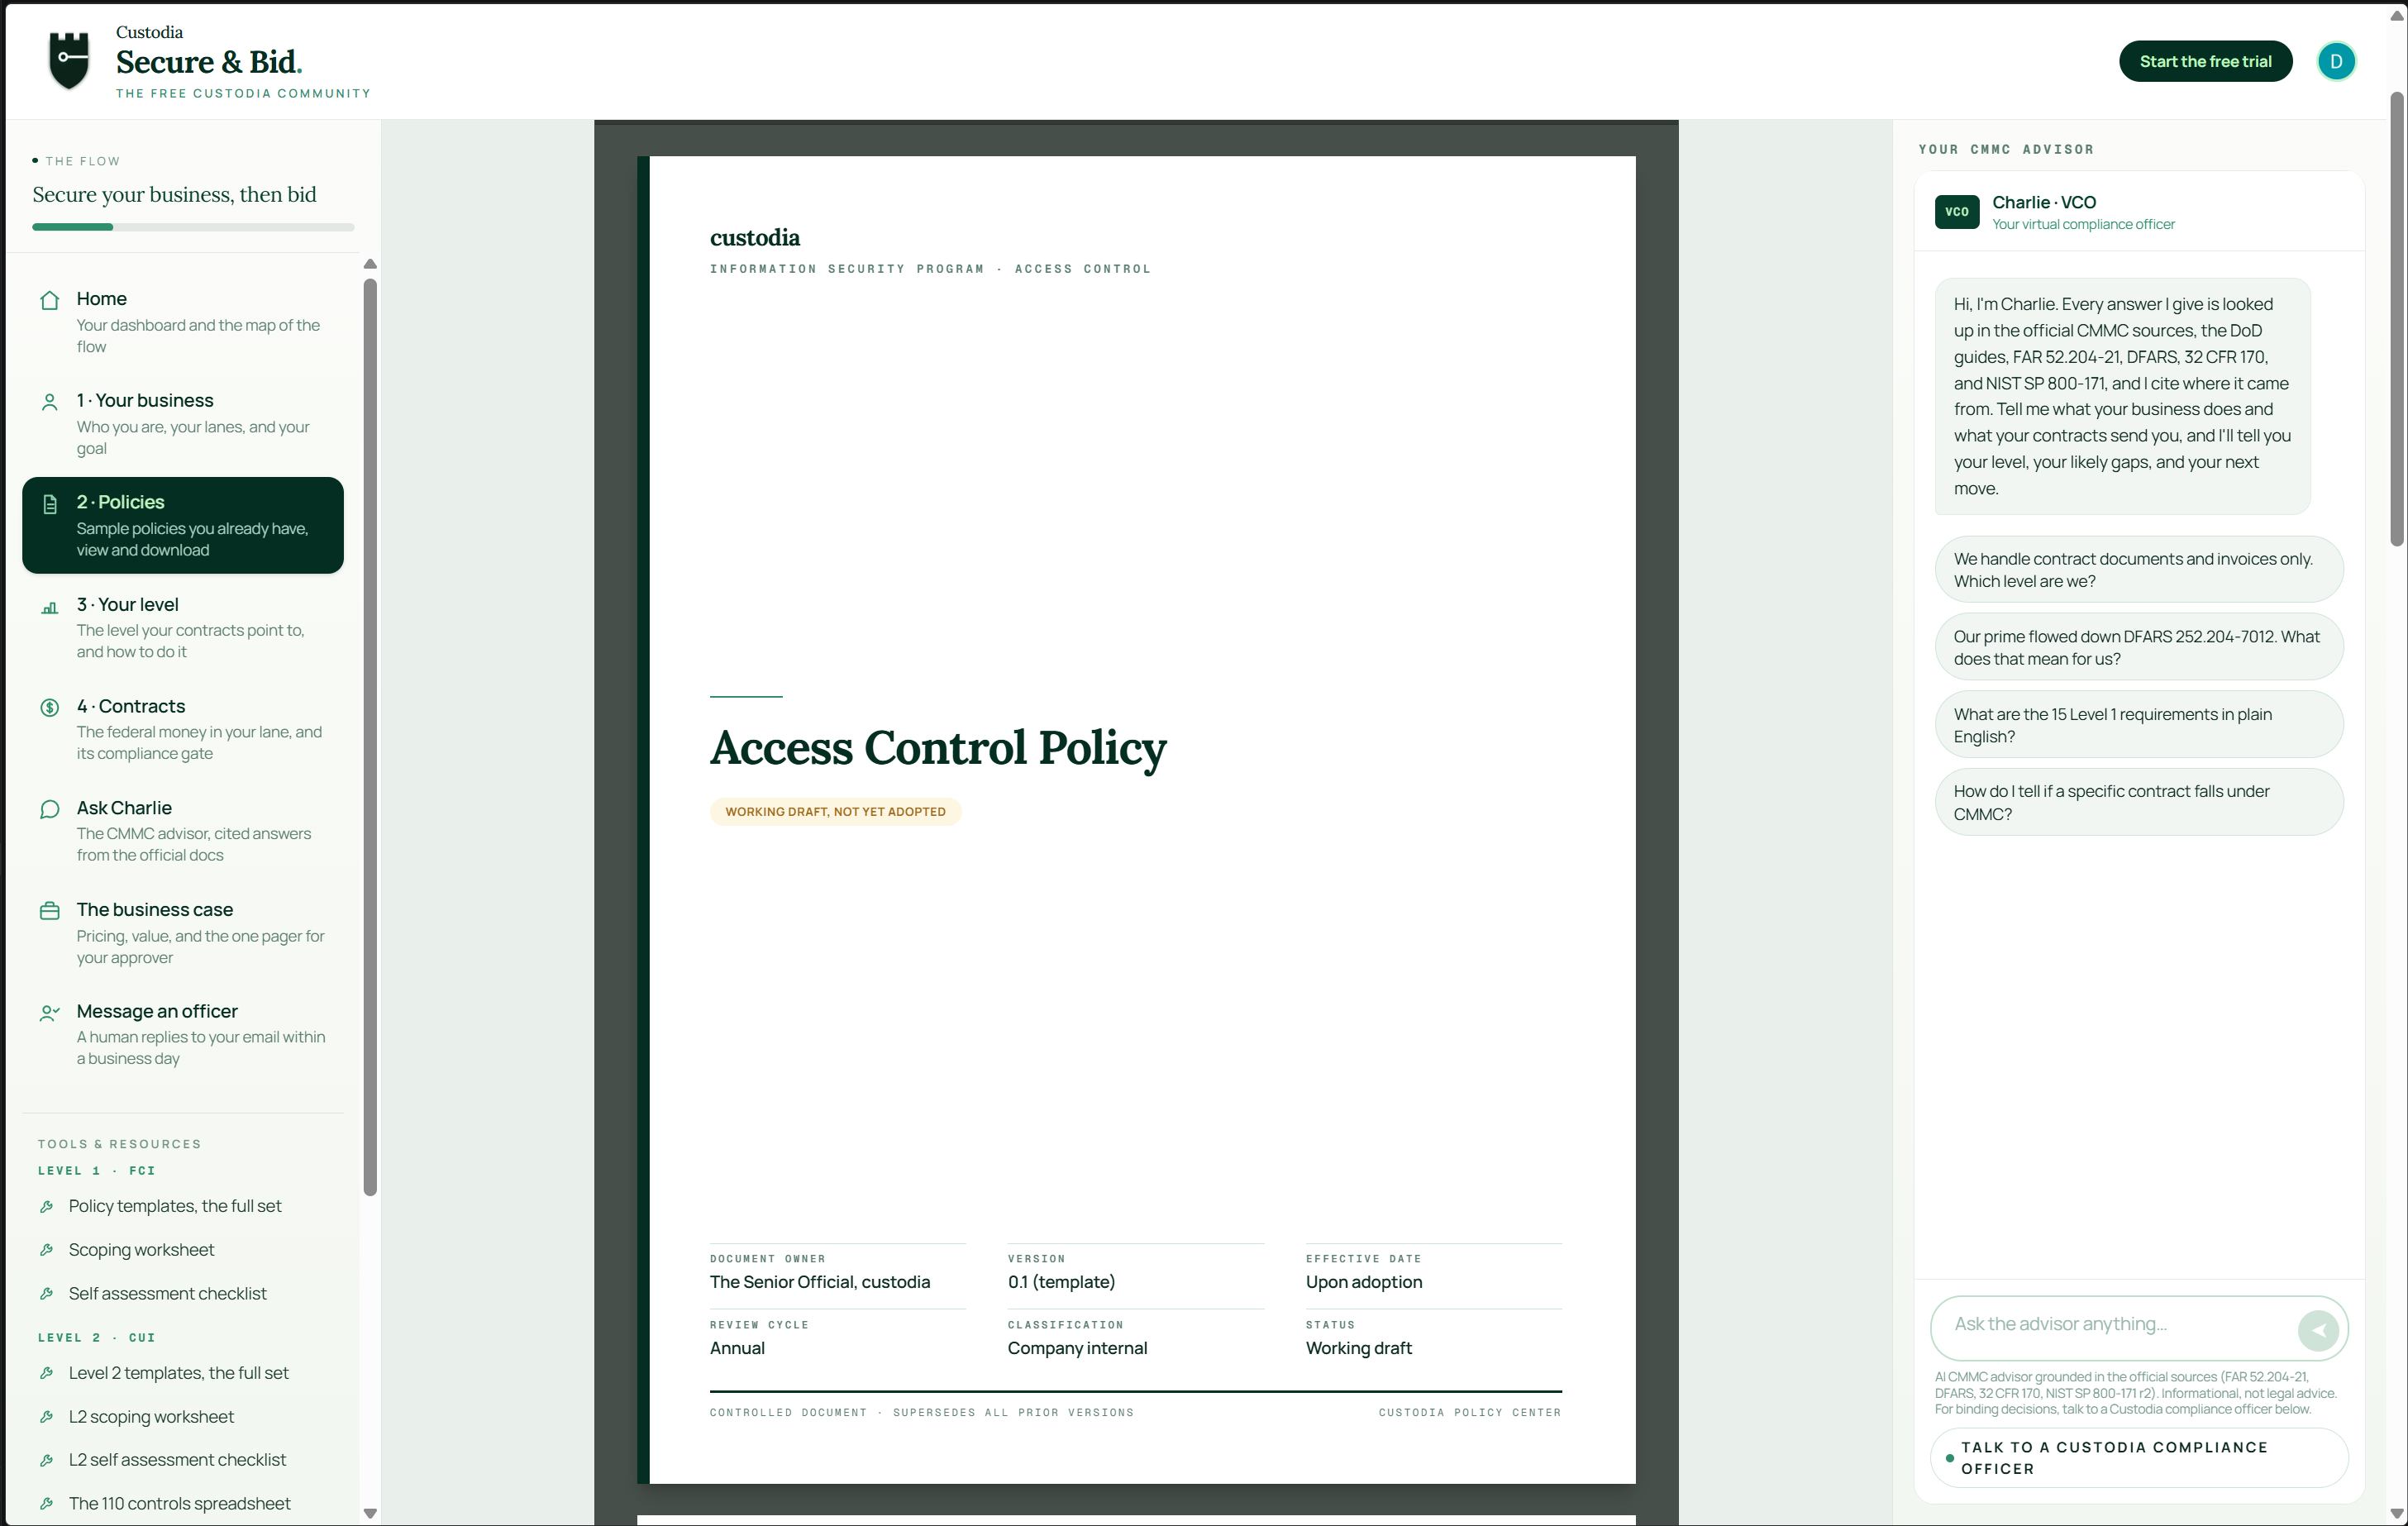Click the tool icon beside 110 controls spreadsheet
This screenshot has width=2408, height=1526.
click(x=46, y=1504)
